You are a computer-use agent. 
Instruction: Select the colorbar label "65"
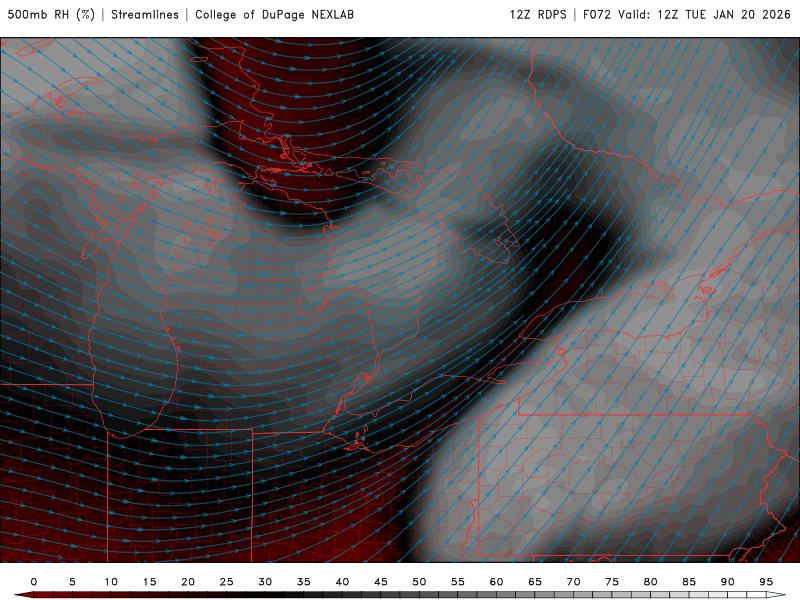click(x=535, y=582)
